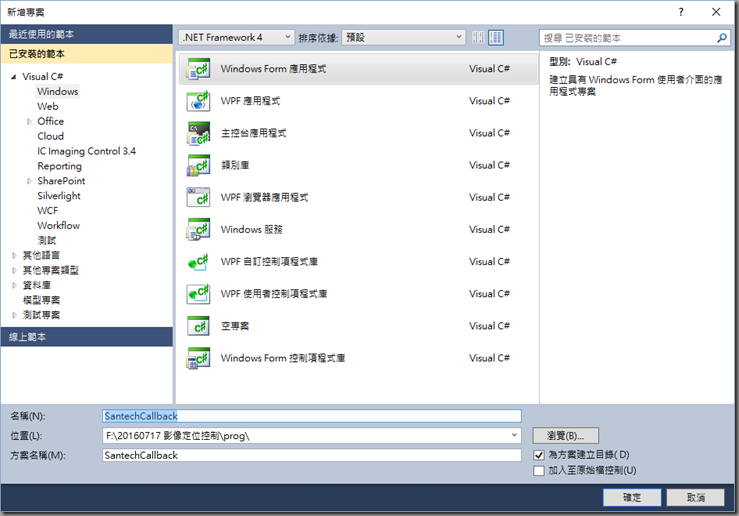Toggle 為方案建立目錄 checkbox
This screenshot has height=516, width=739.
(x=539, y=455)
